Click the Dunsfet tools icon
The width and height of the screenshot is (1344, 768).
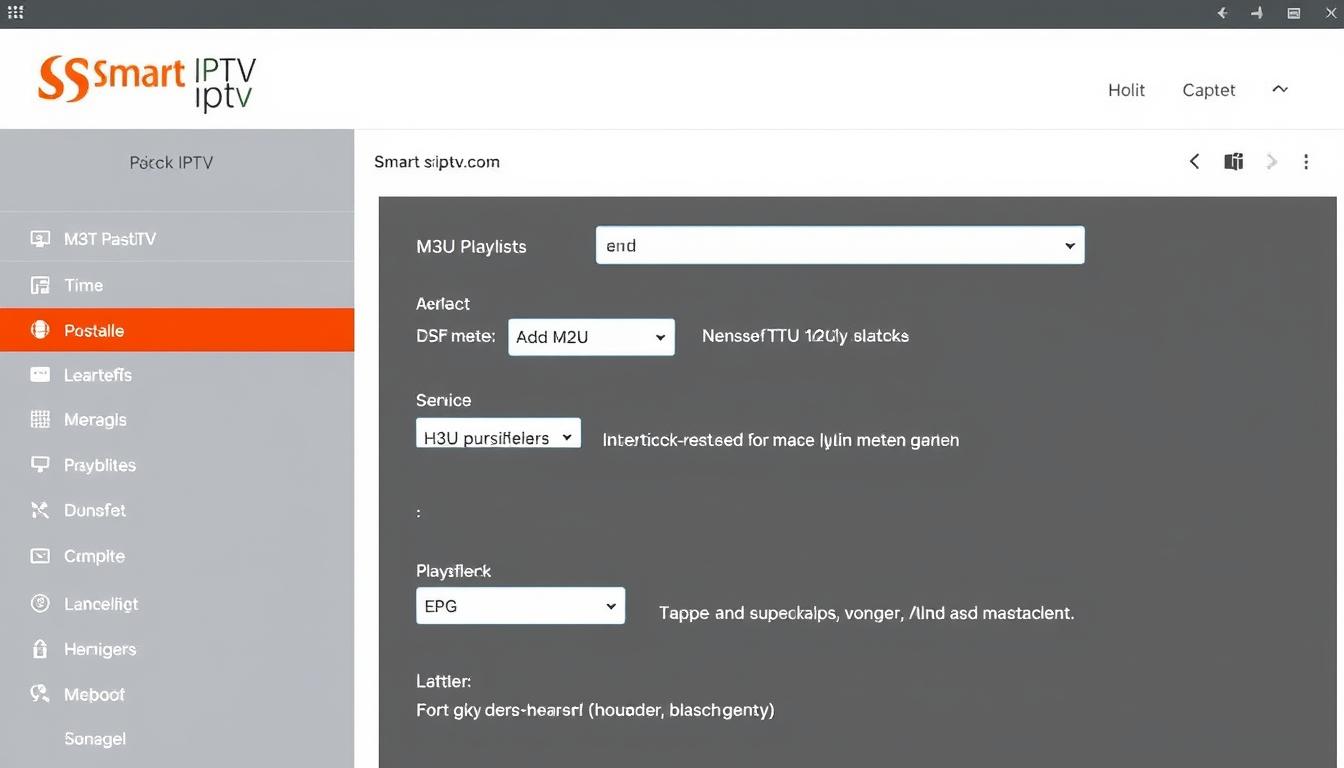(40, 510)
